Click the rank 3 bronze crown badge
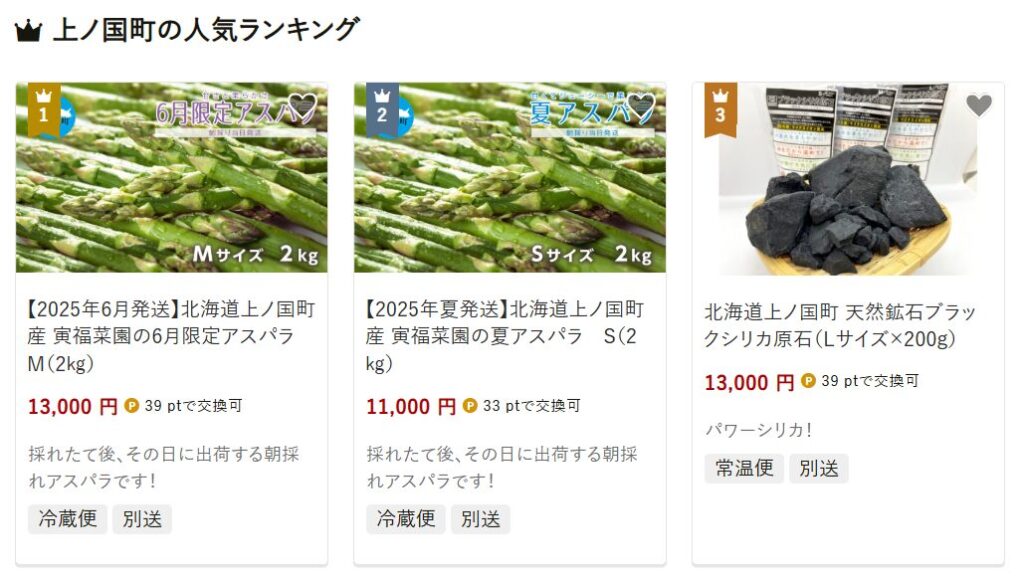 point(720,108)
